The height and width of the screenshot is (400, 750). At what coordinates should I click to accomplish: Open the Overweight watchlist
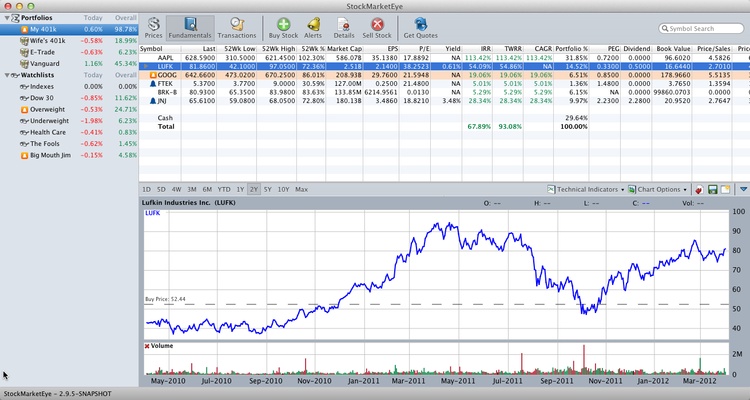pyautogui.click(x=69, y=110)
